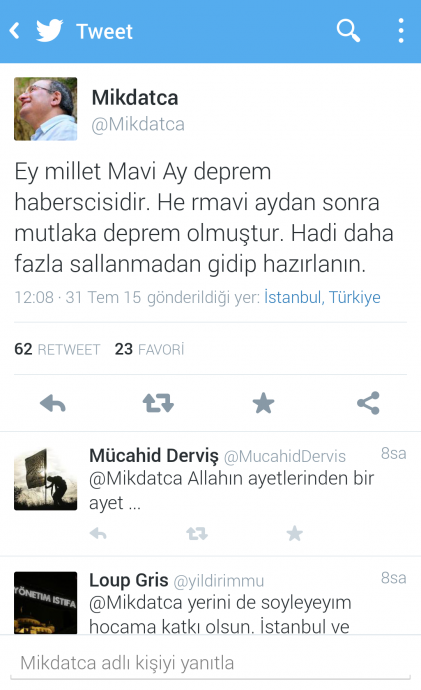
Task: Open the three-dot overflow menu
Action: 401,30
